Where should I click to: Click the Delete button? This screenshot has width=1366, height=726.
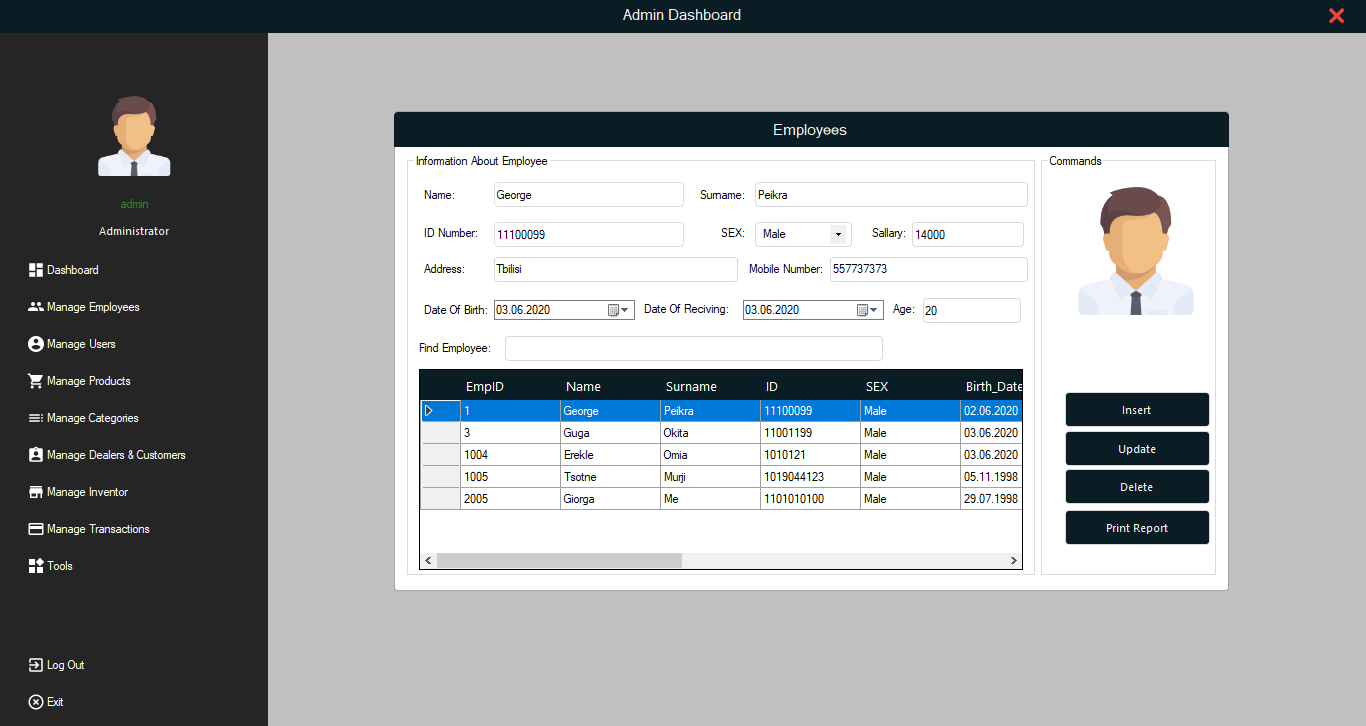(x=1137, y=487)
